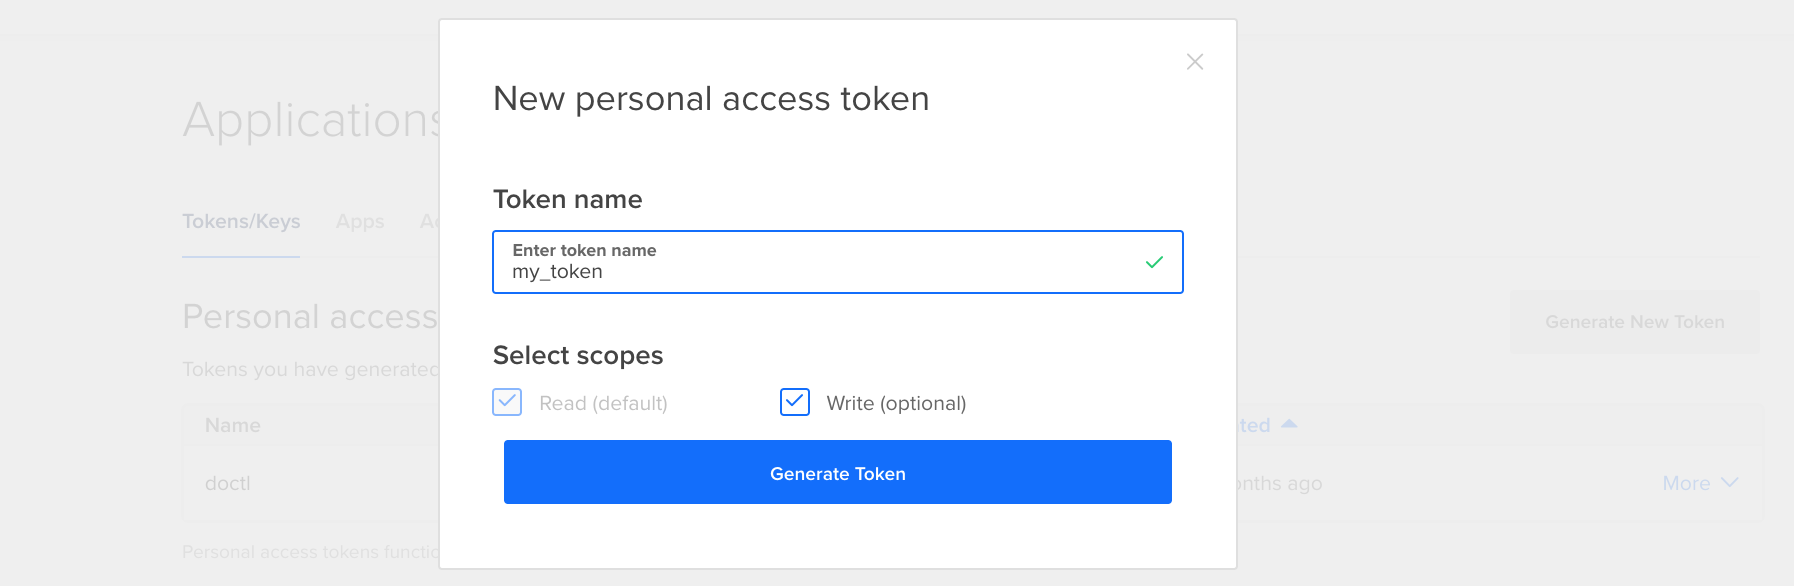Click the sort arrow on Created column
The height and width of the screenshot is (586, 1794).
[x=1289, y=424]
